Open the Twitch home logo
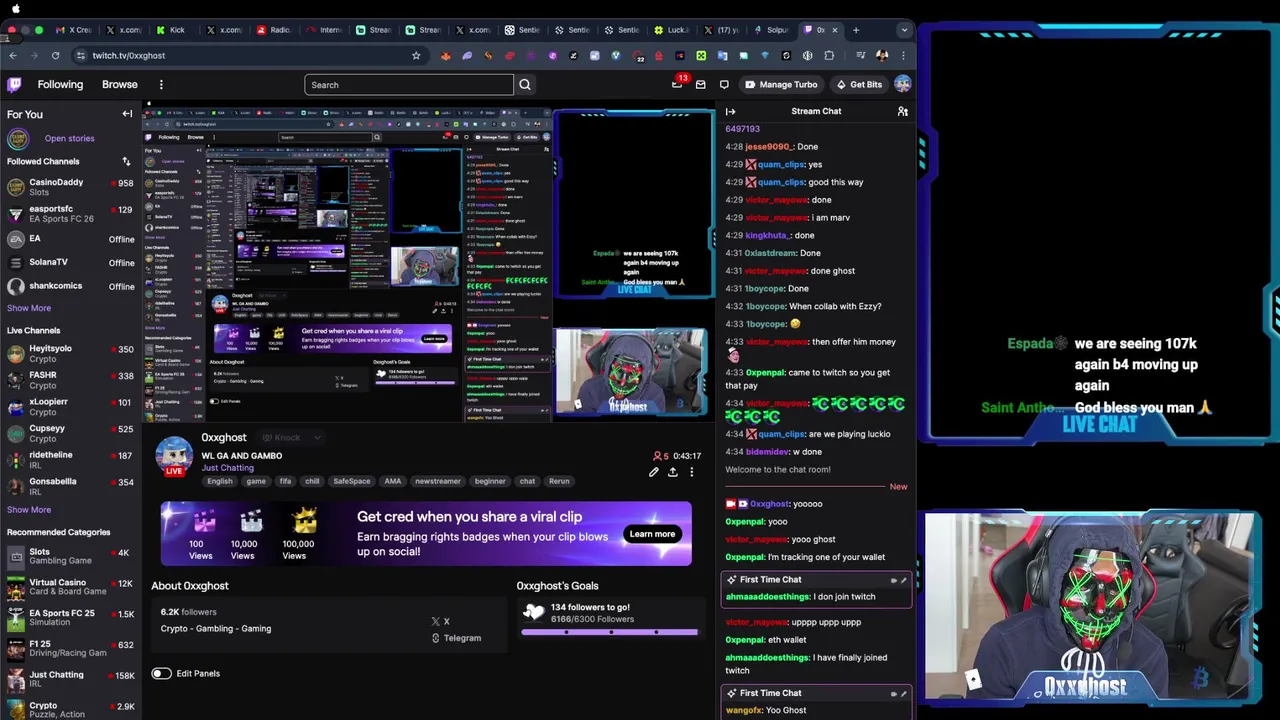 point(14,85)
